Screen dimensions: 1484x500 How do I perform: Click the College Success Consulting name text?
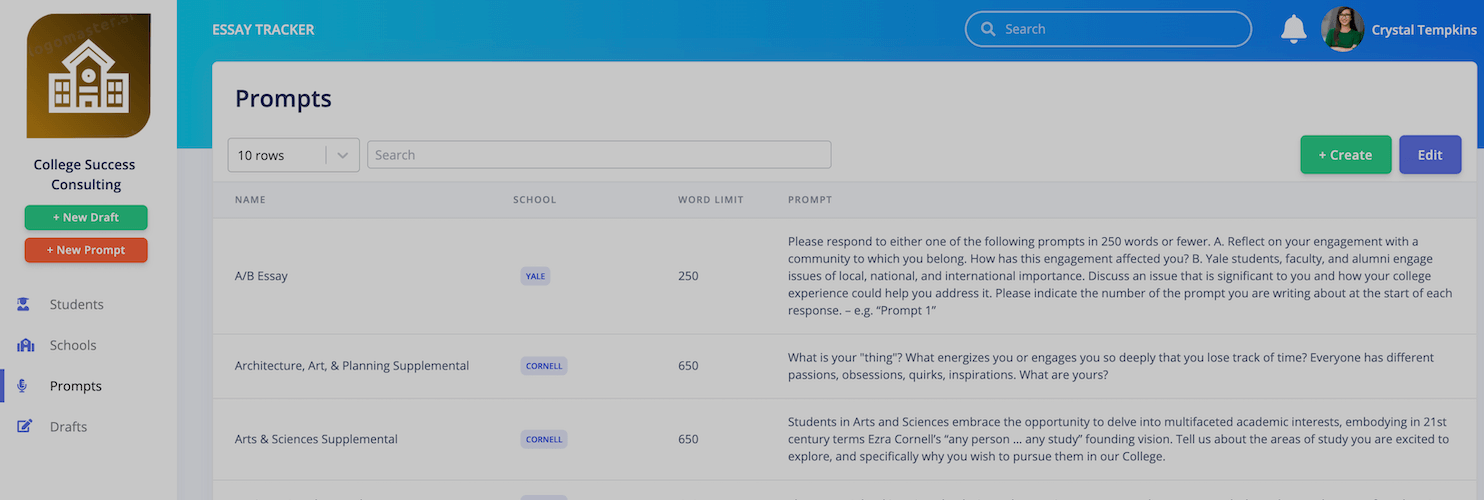pos(85,174)
